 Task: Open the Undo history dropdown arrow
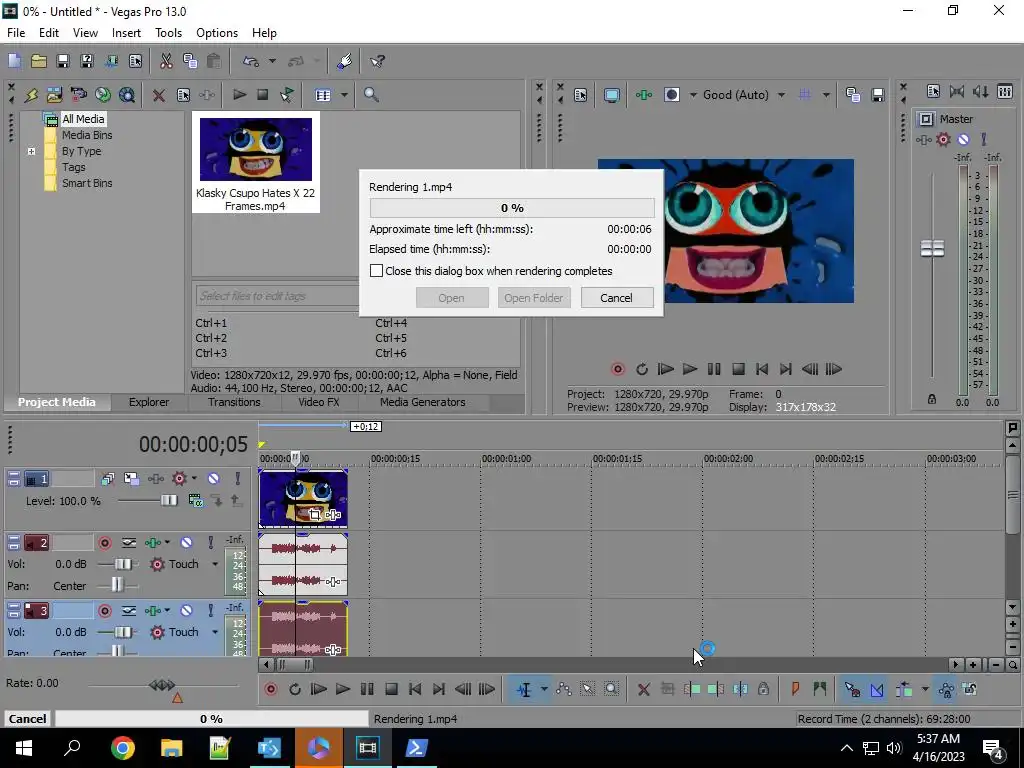[272, 61]
